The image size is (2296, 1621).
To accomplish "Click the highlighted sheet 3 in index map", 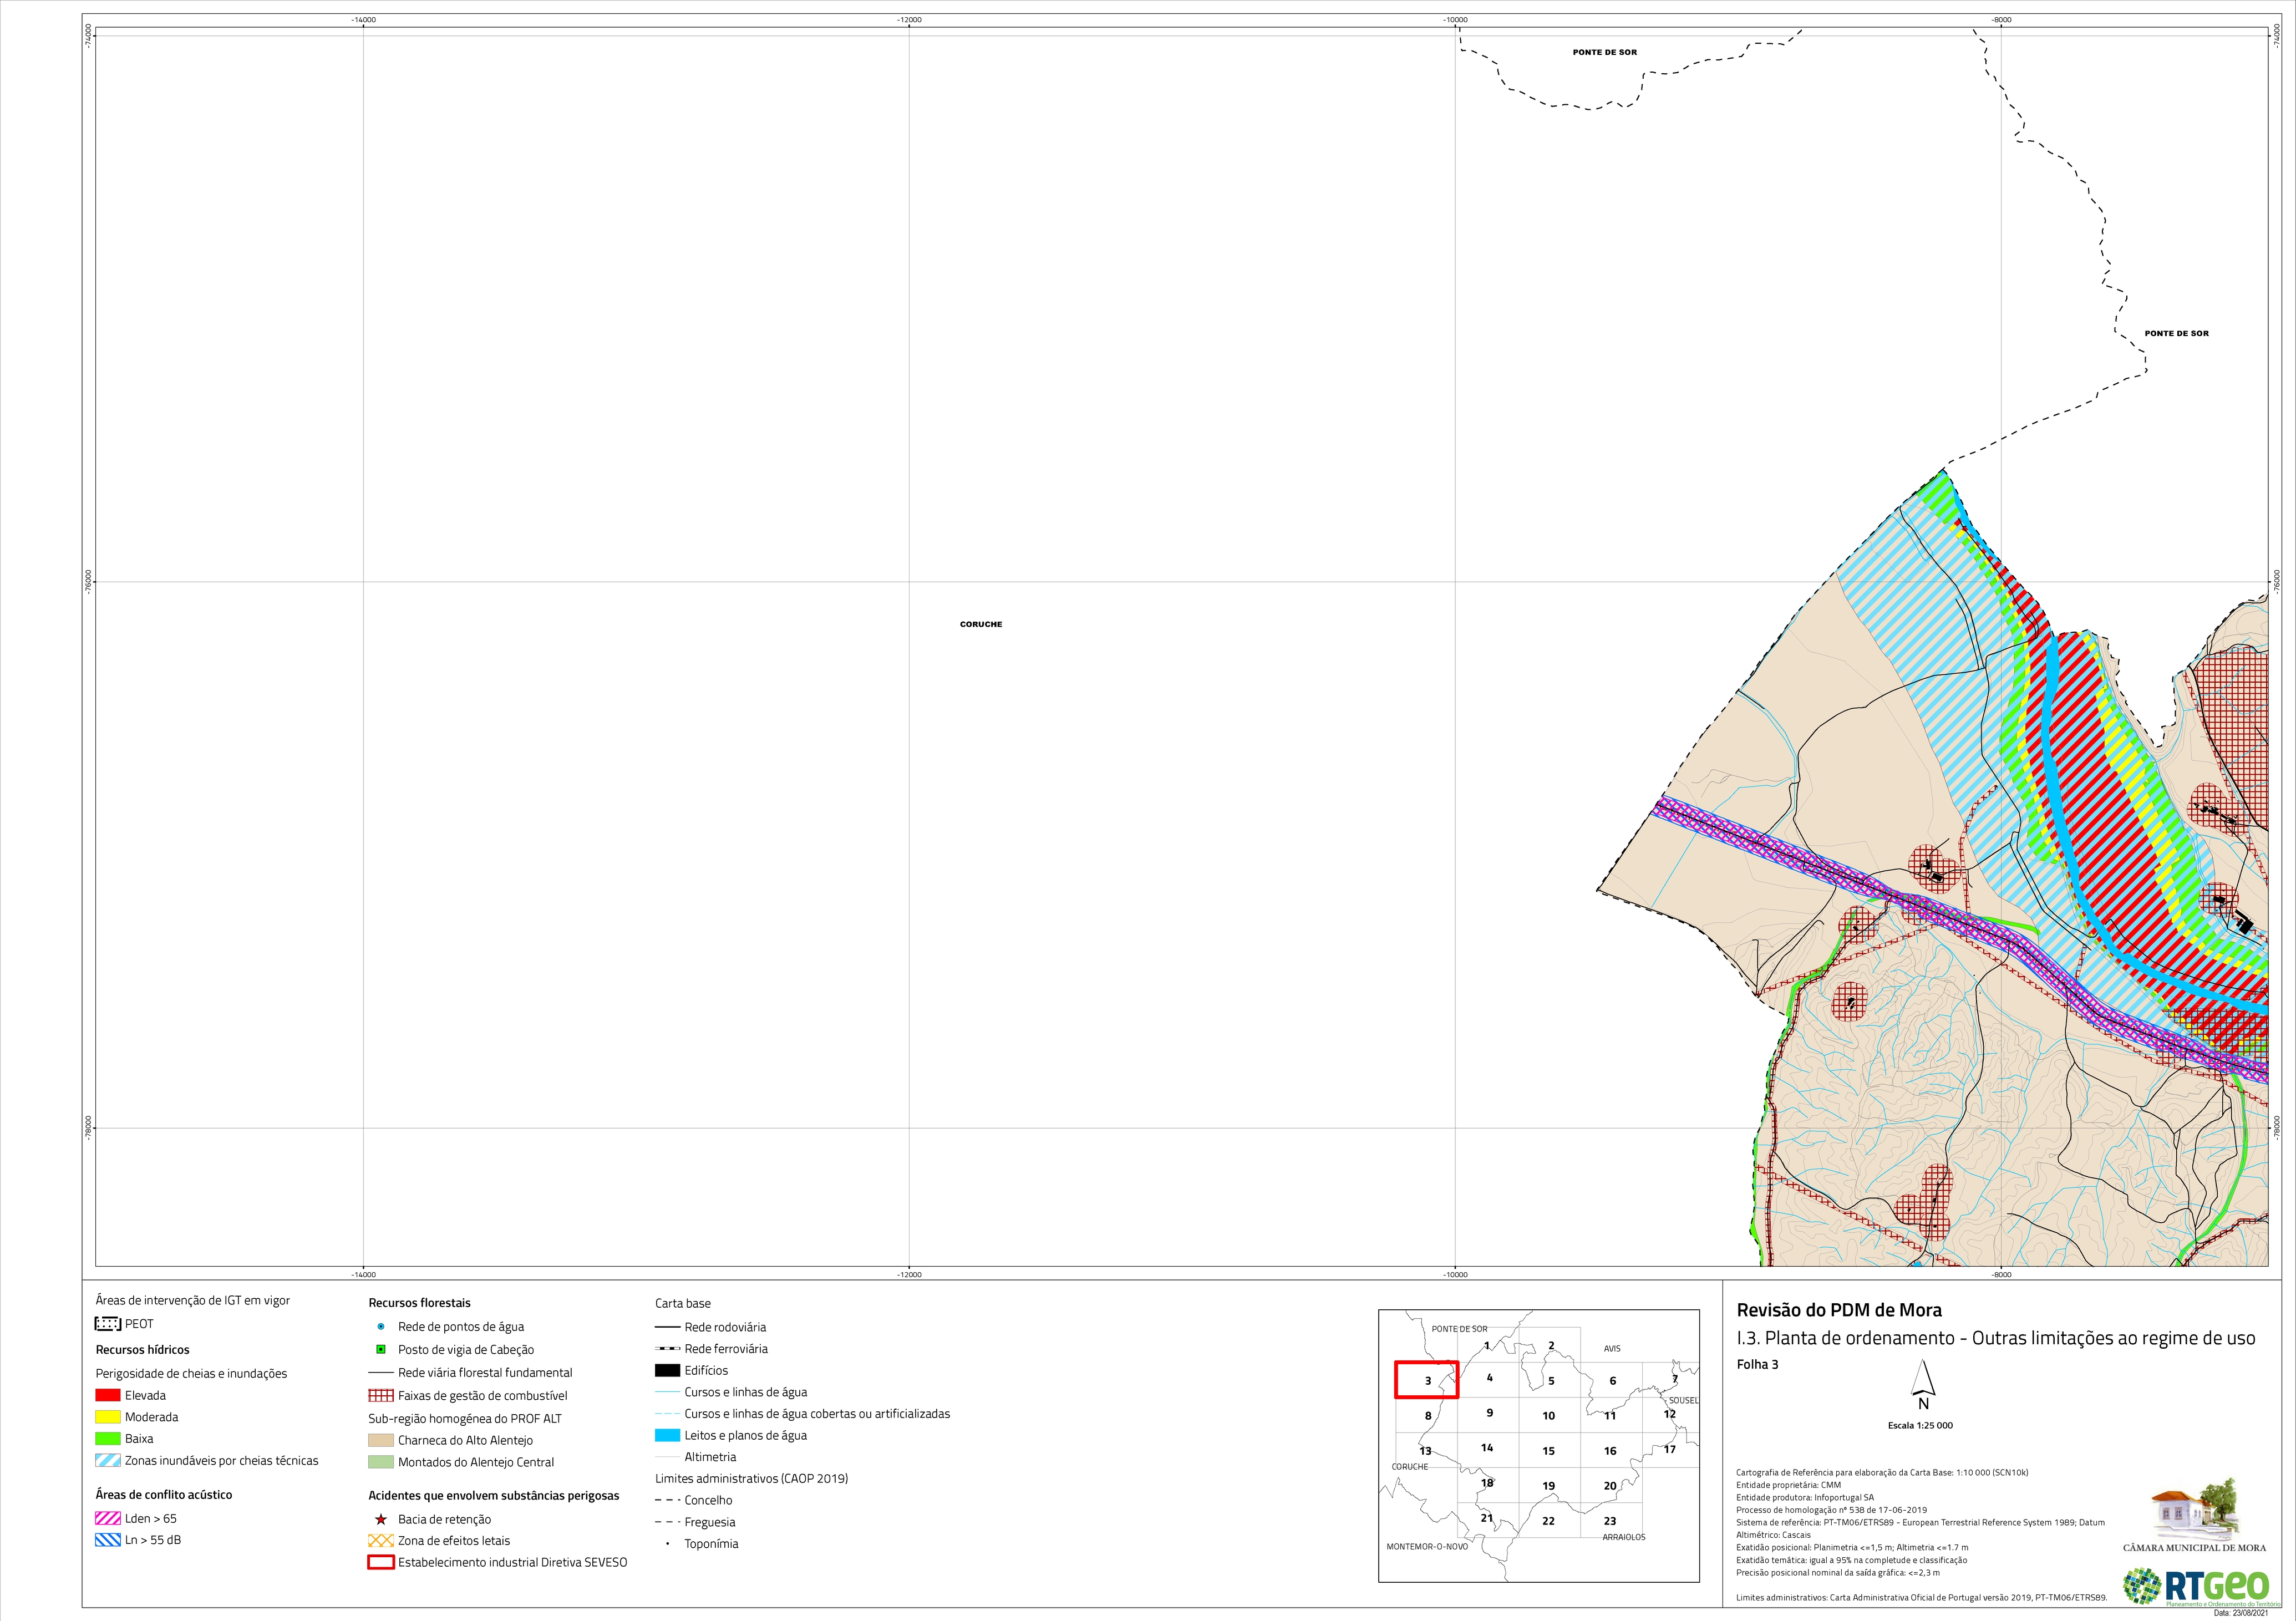I will [1427, 1380].
